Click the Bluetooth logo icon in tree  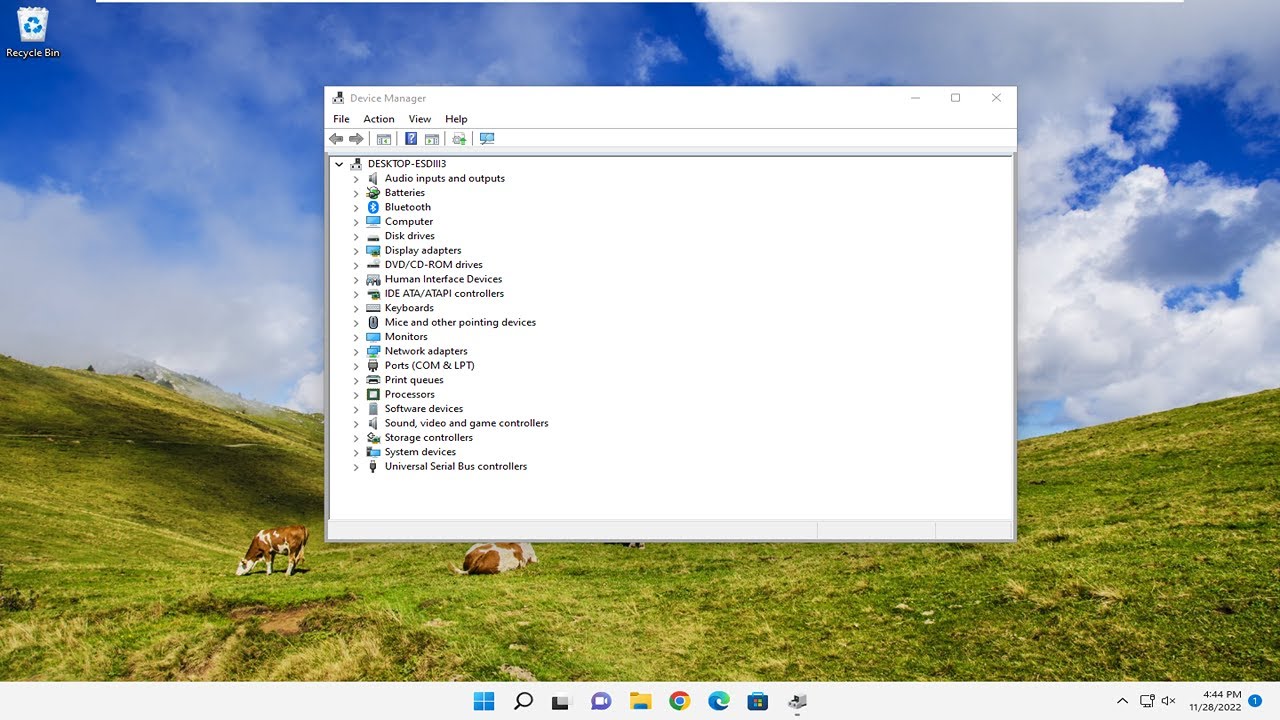[x=373, y=207]
